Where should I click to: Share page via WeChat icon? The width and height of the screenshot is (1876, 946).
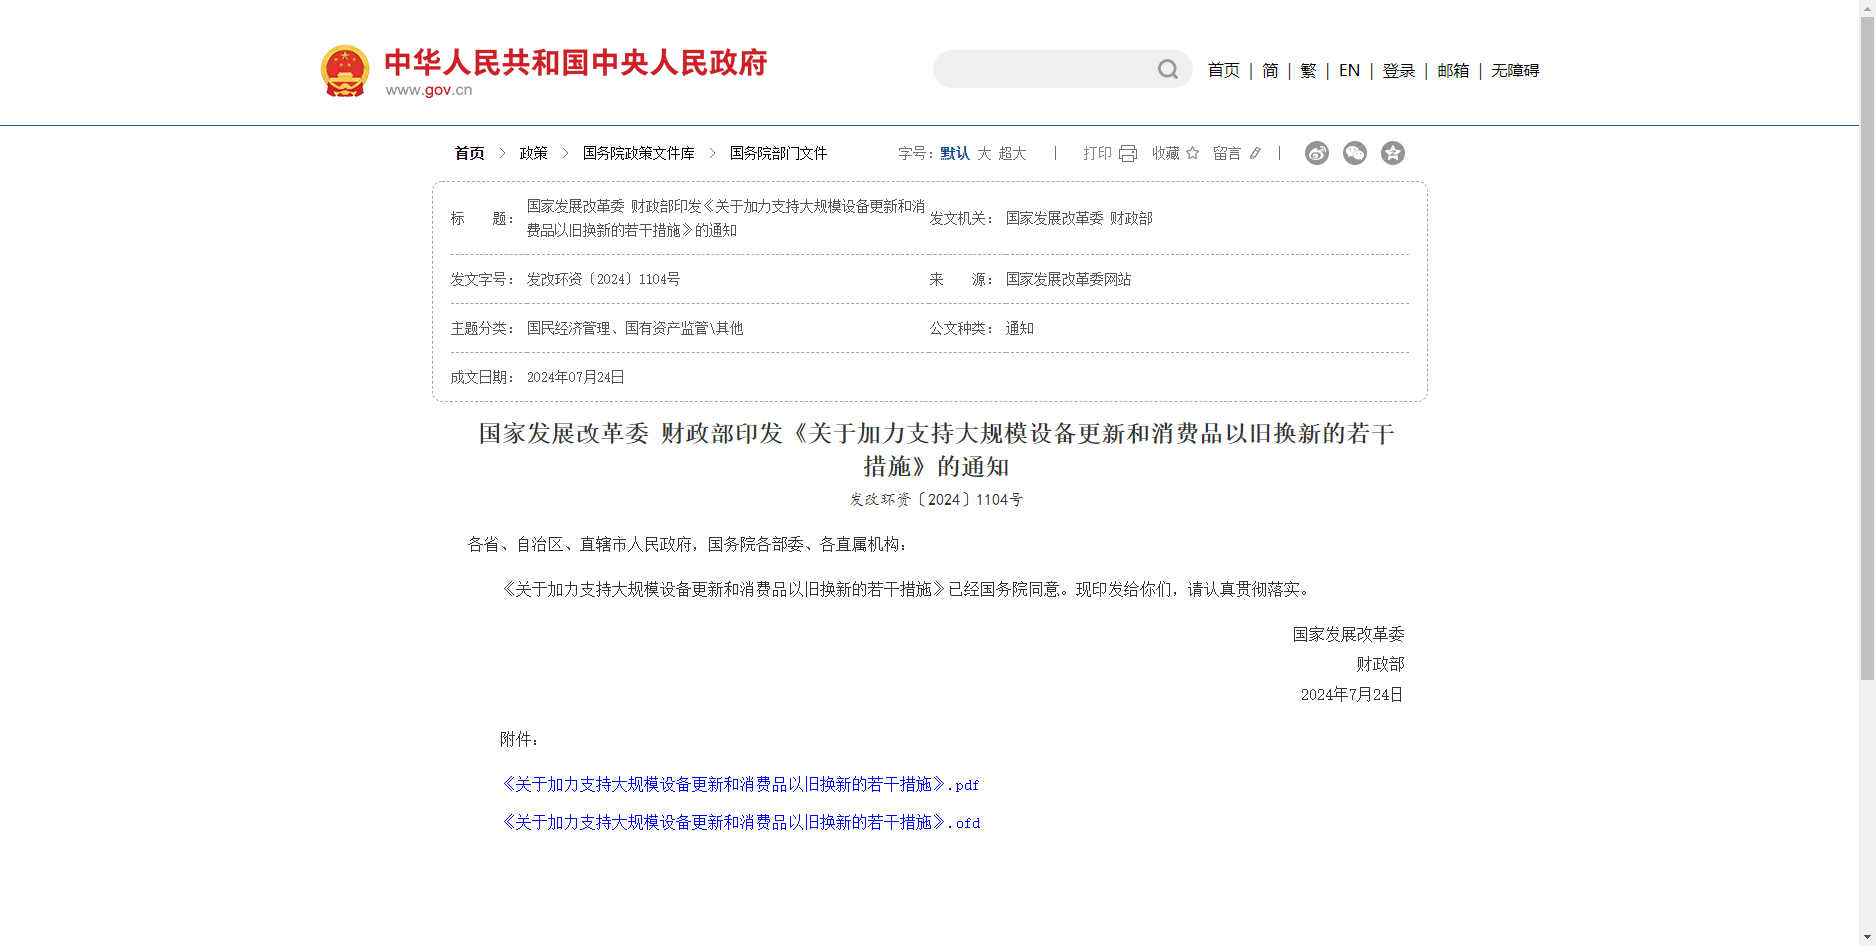(x=1355, y=153)
